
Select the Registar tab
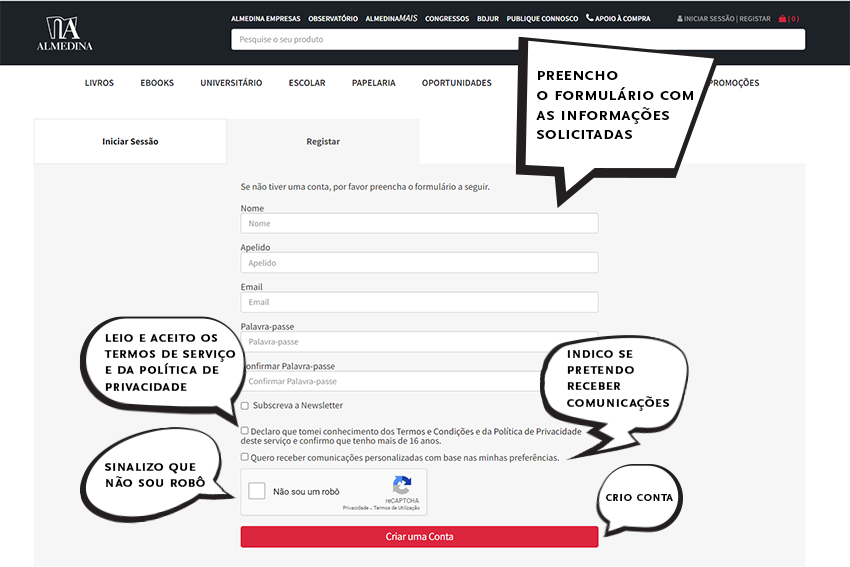pos(323,142)
